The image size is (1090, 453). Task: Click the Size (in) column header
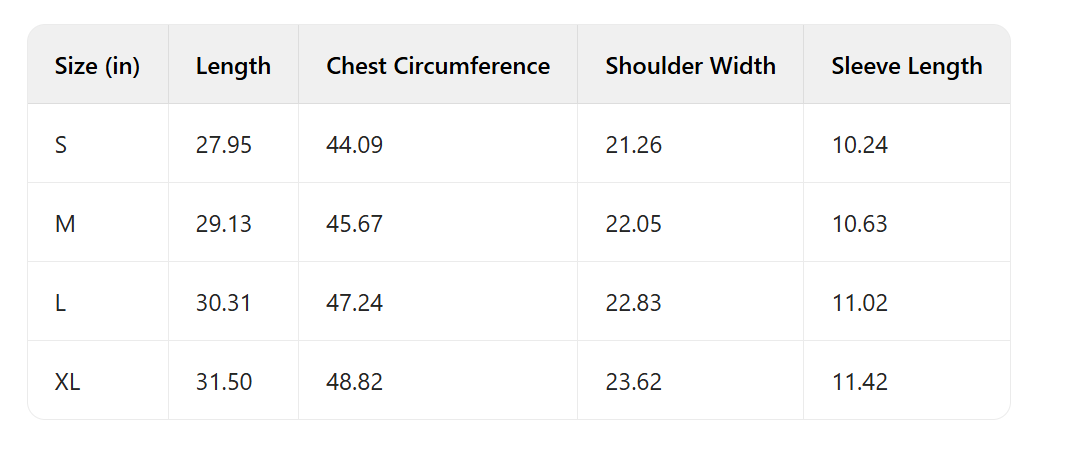[x=97, y=66]
